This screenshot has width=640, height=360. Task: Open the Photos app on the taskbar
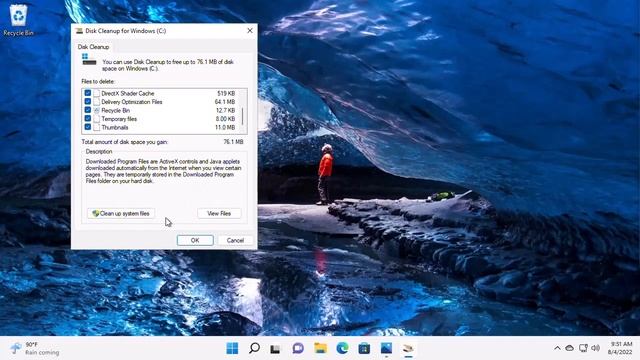pos(386,348)
